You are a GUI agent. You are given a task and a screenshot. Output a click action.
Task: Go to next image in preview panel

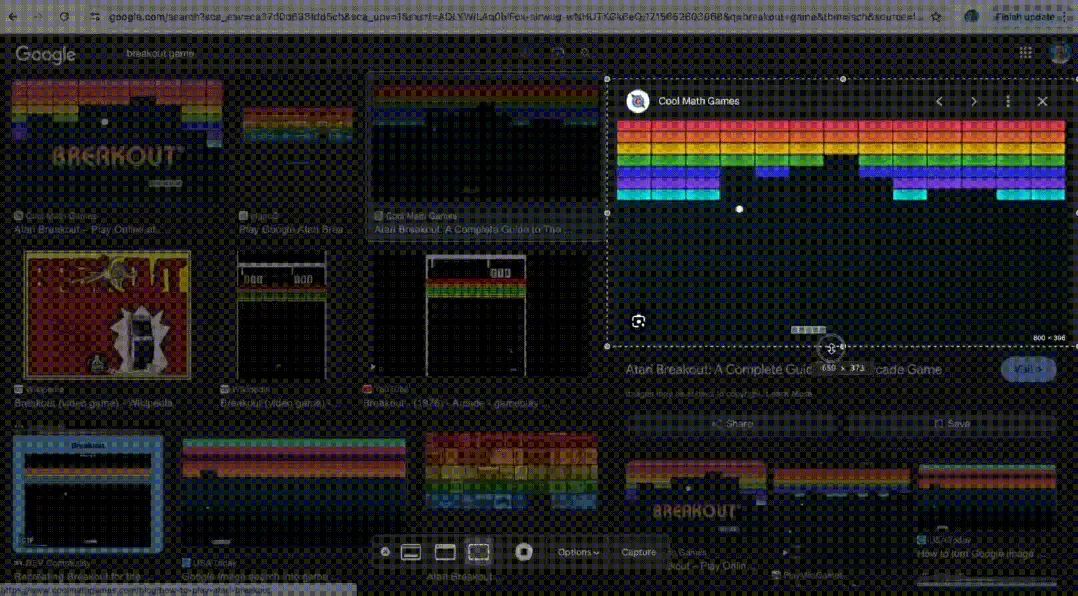974,101
